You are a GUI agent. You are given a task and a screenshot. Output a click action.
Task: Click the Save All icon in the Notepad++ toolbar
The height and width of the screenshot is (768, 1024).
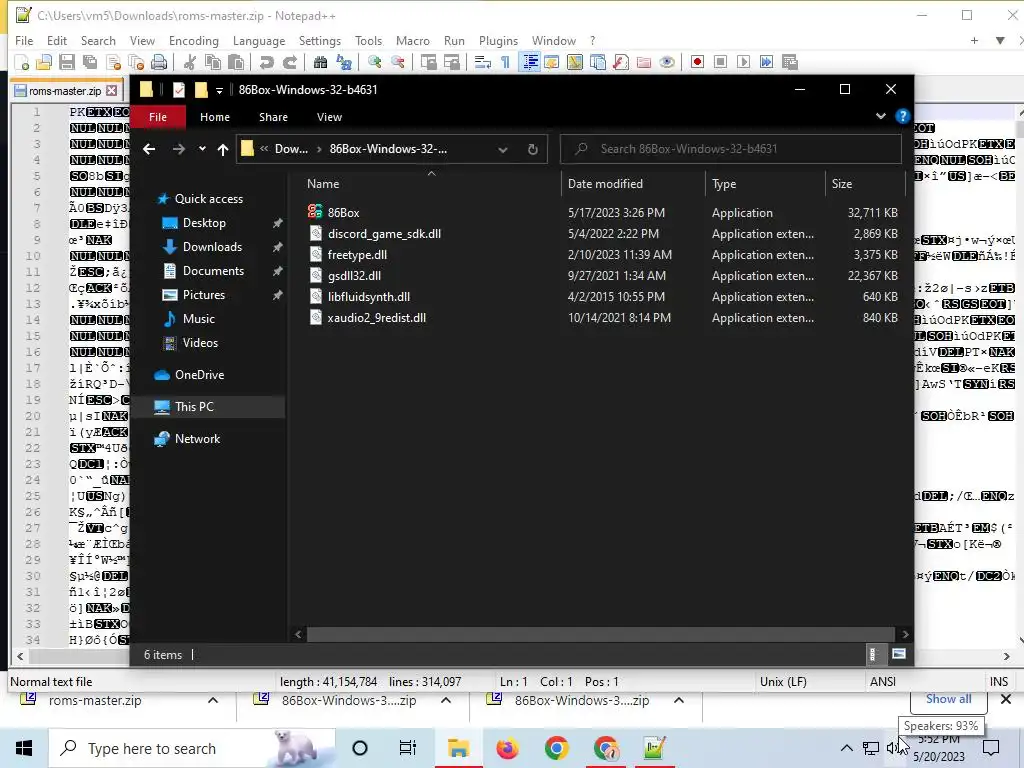(x=89, y=62)
